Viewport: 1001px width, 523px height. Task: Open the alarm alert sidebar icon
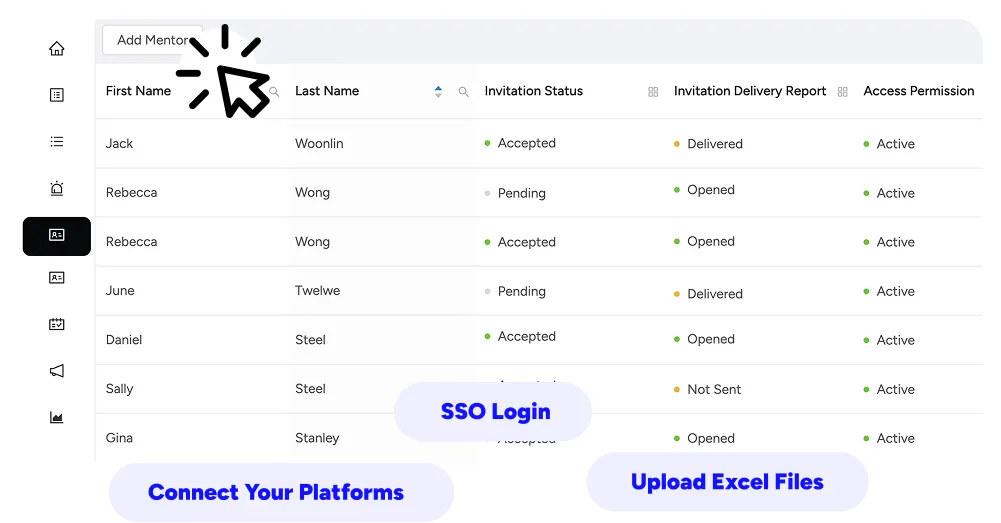(57, 188)
